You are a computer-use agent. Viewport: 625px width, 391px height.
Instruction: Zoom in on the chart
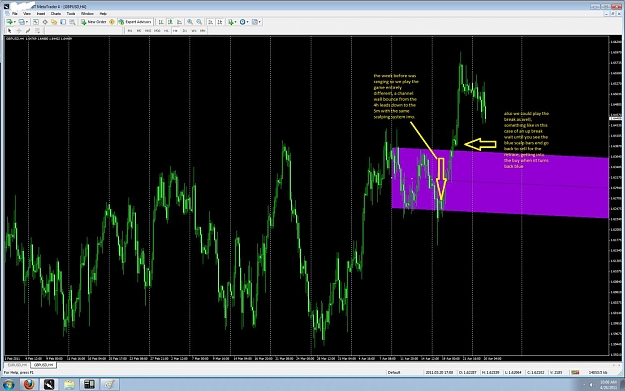[x=190, y=22]
